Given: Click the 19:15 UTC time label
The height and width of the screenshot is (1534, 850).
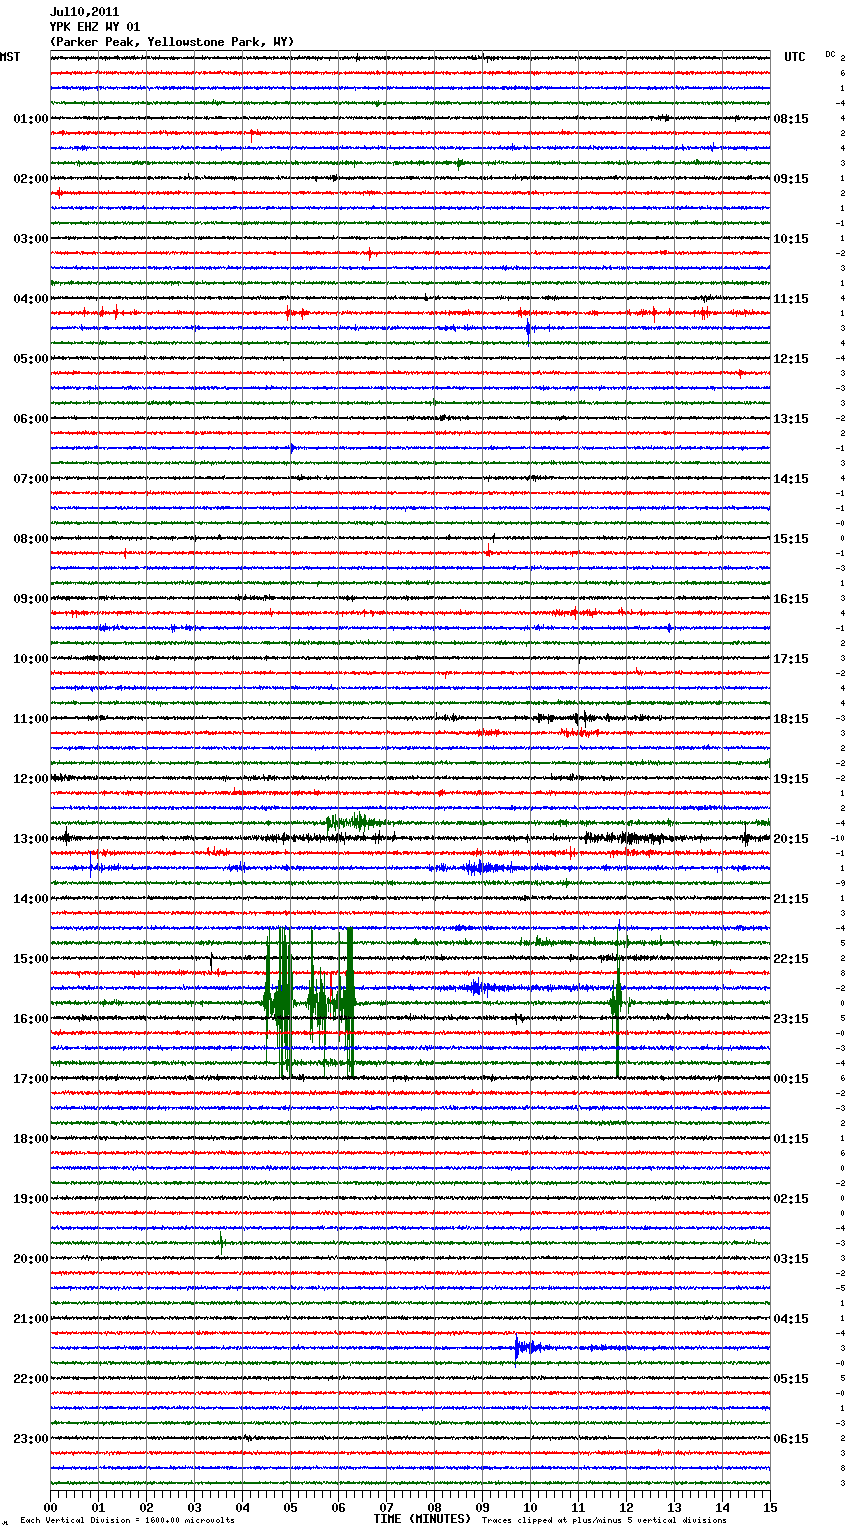Looking at the screenshot, I should (x=791, y=779).
